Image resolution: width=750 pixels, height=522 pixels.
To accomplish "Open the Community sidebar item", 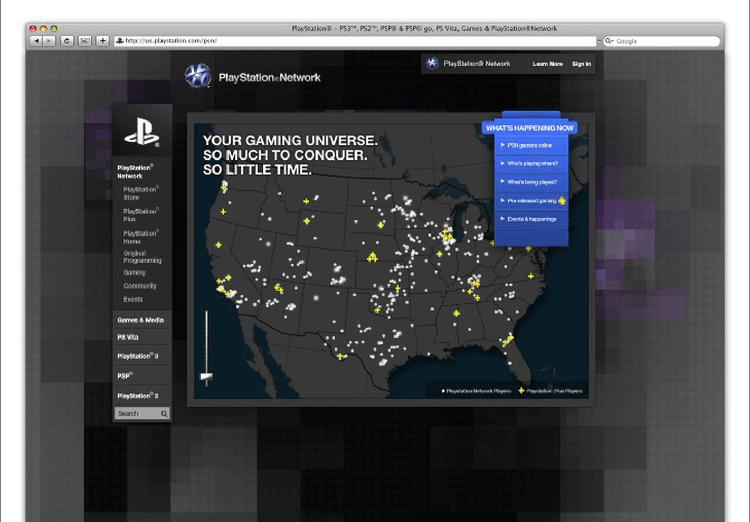I will point(140,286).
